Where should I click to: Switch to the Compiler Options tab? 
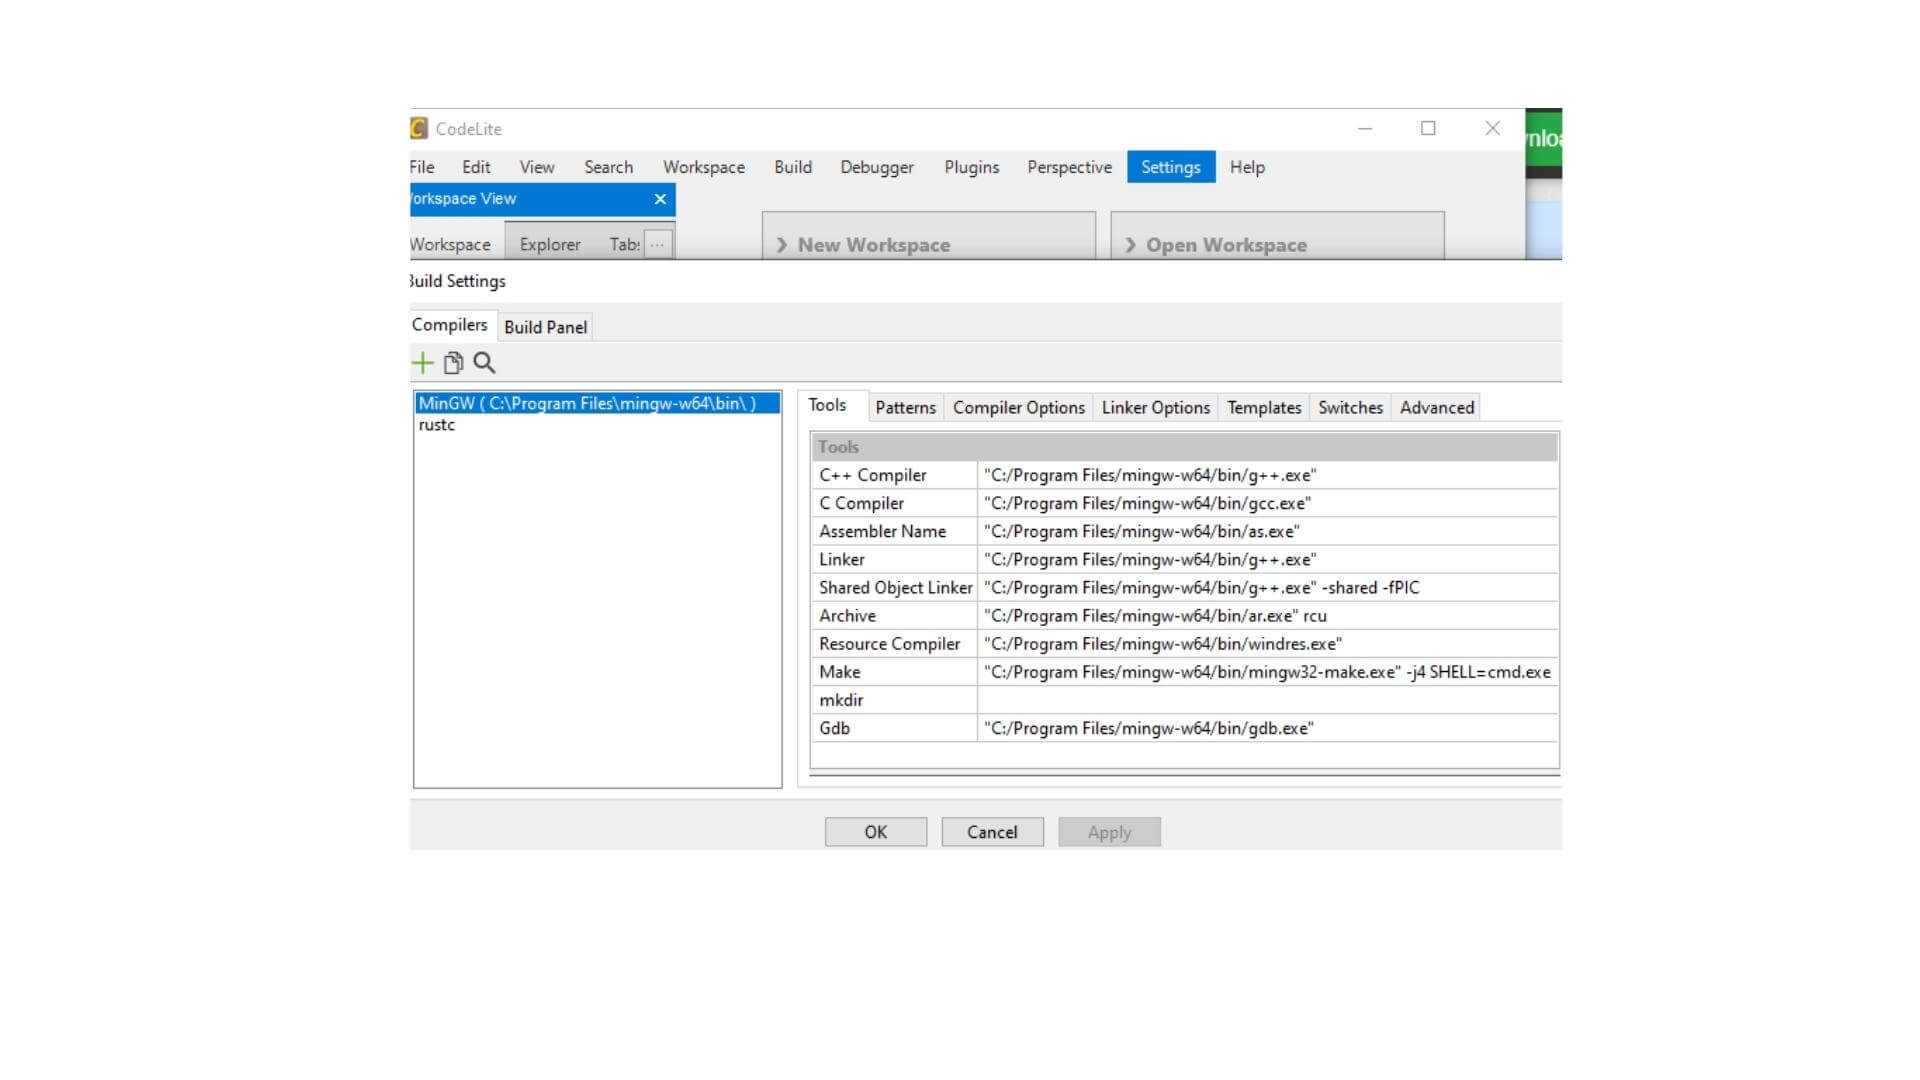coord(1018,407)
